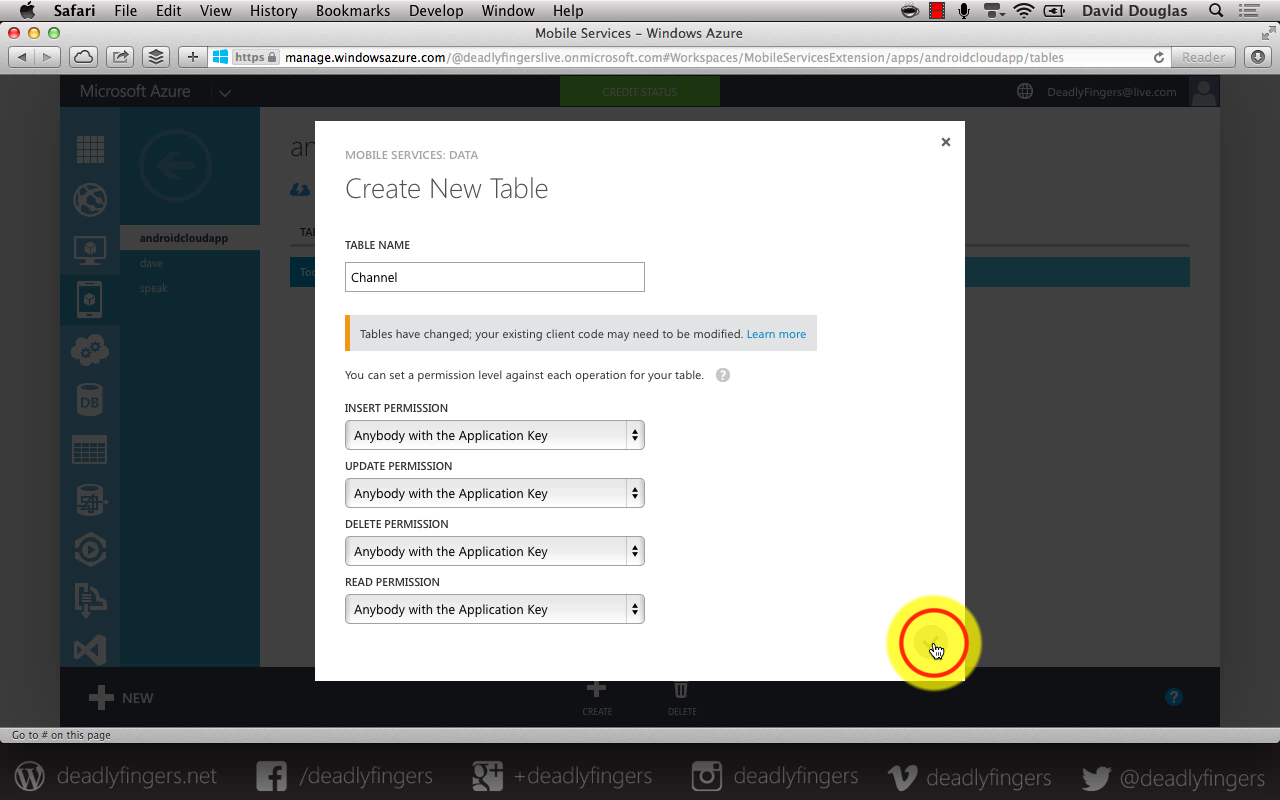
Task: Open the History menu
Action: tap(274, 11)
